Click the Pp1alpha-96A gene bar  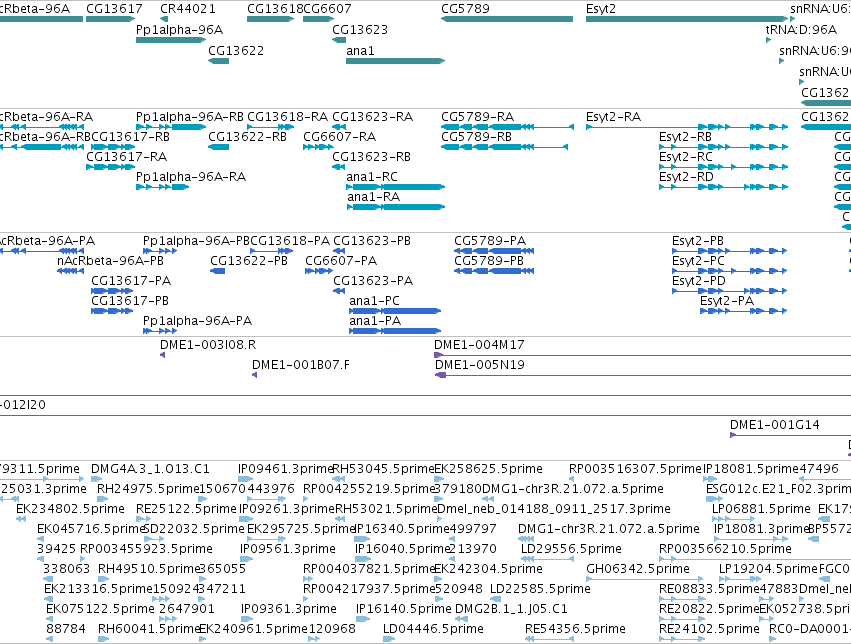tap(171, 40)
